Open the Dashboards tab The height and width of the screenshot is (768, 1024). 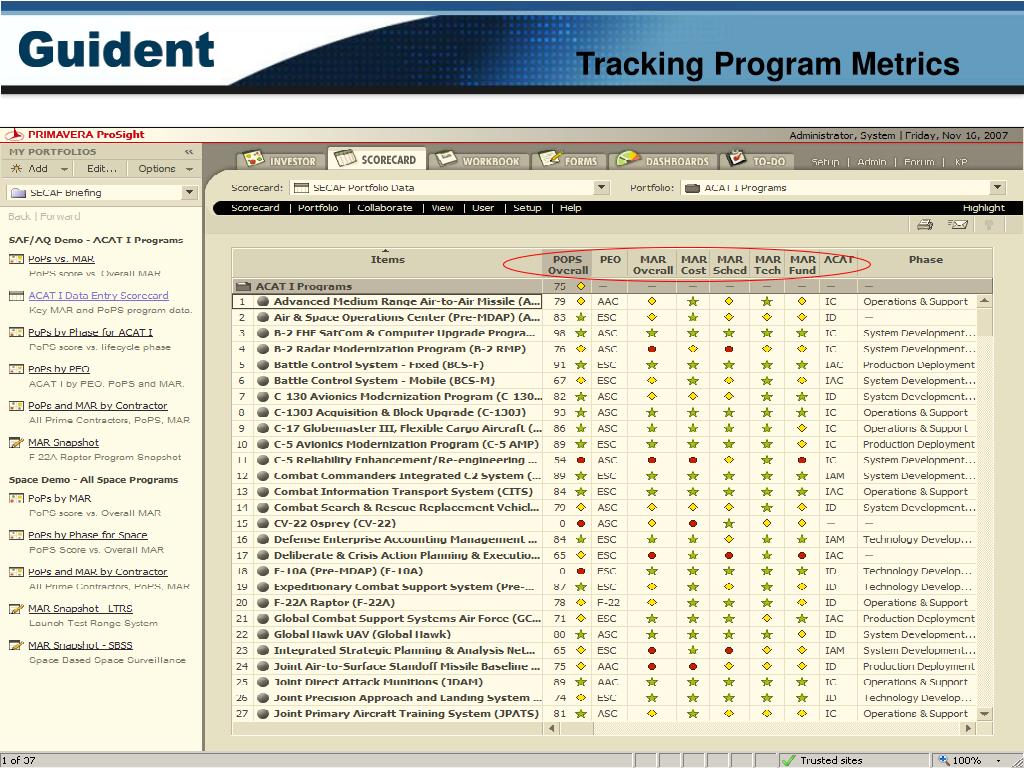(x=664, y=159)
